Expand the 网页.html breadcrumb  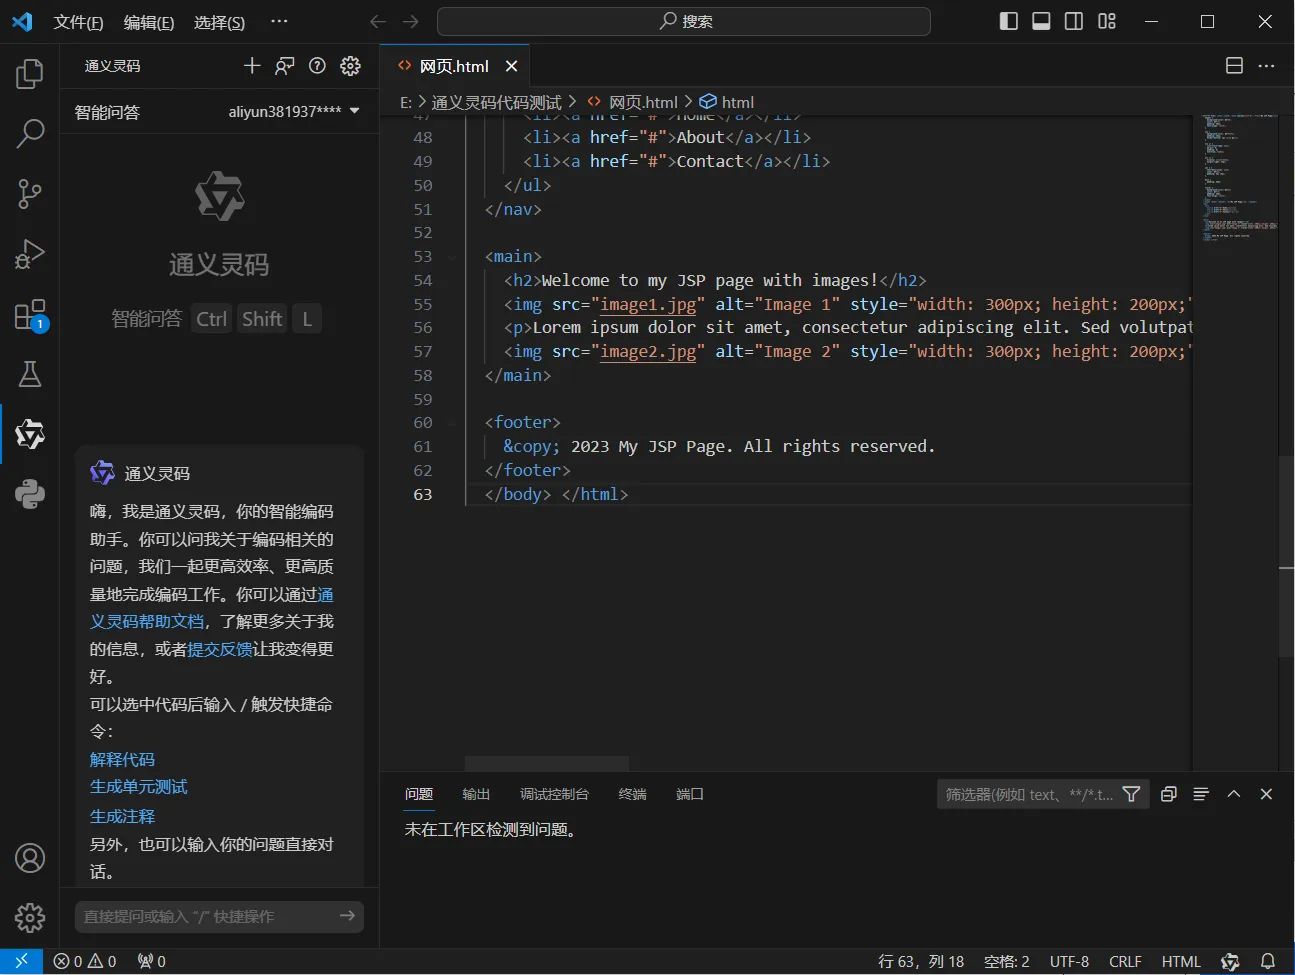tap(632, 102)
